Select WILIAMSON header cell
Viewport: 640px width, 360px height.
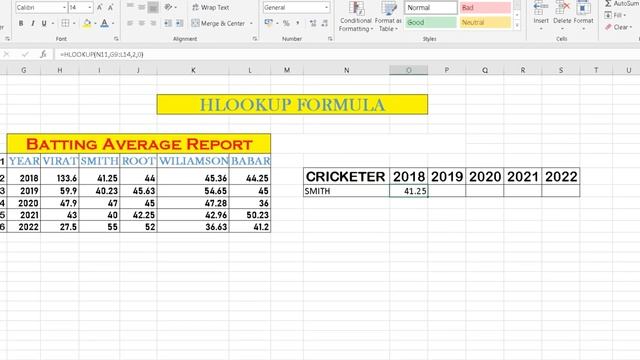(x=193, y=161)
